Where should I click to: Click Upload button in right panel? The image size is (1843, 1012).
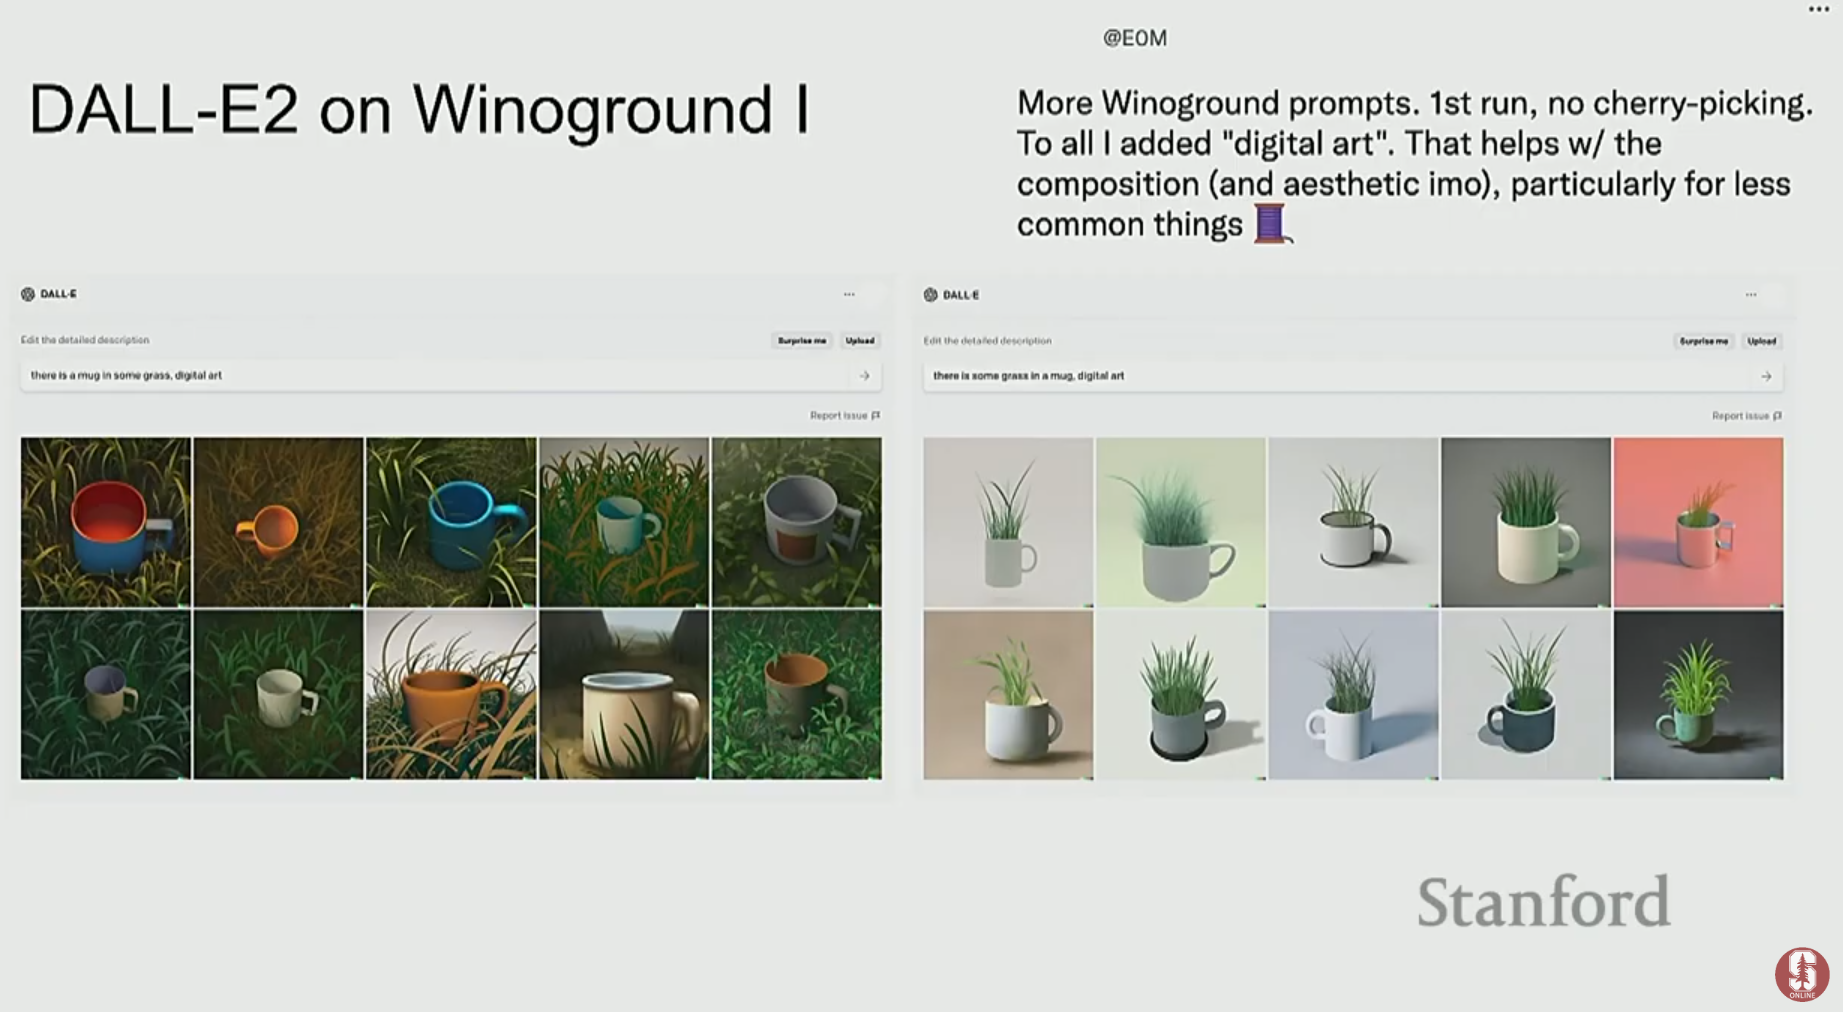pyautogui.click(x=1762, y=341)
